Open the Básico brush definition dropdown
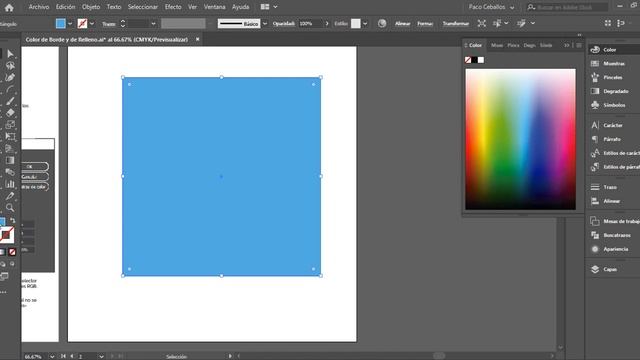Screen dimensions: 640x360 [265, 24]
